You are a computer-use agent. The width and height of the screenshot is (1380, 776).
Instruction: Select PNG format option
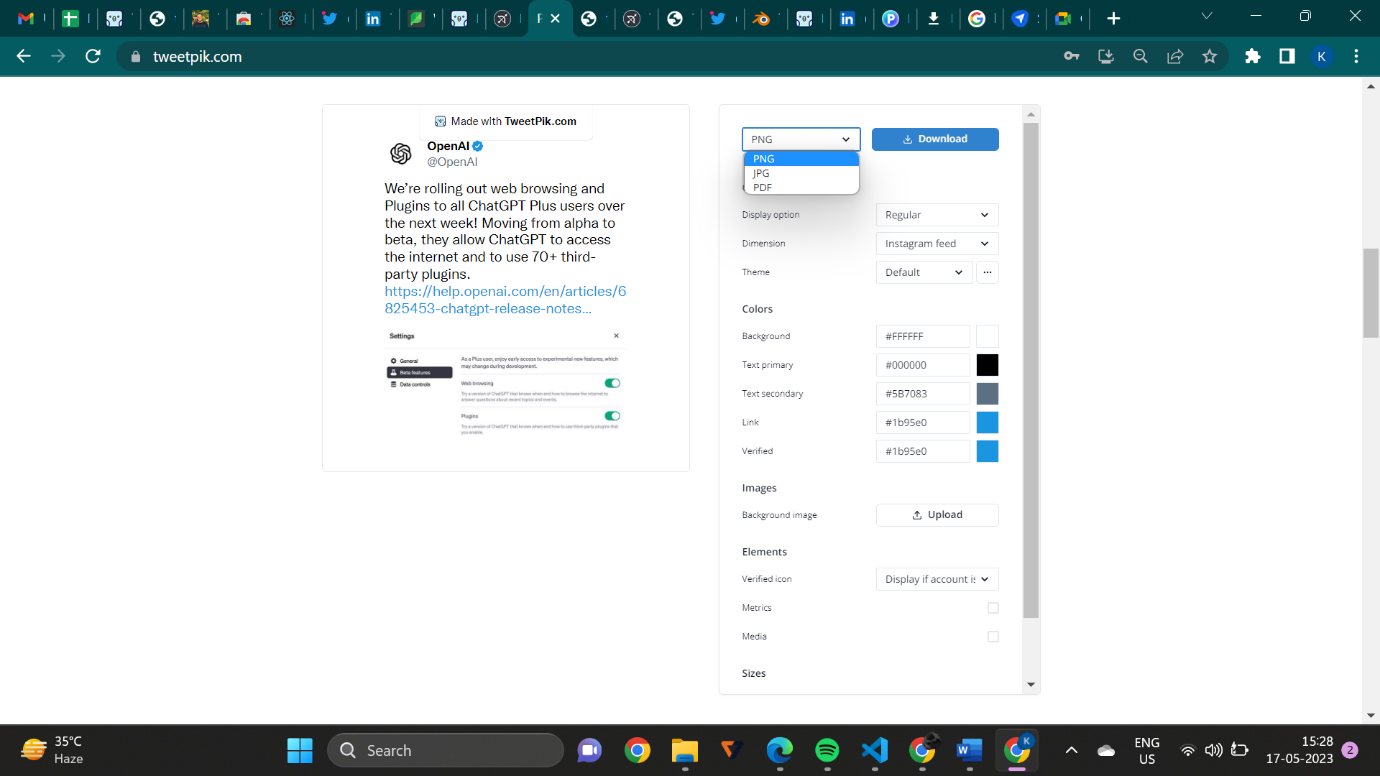point(801,159)
